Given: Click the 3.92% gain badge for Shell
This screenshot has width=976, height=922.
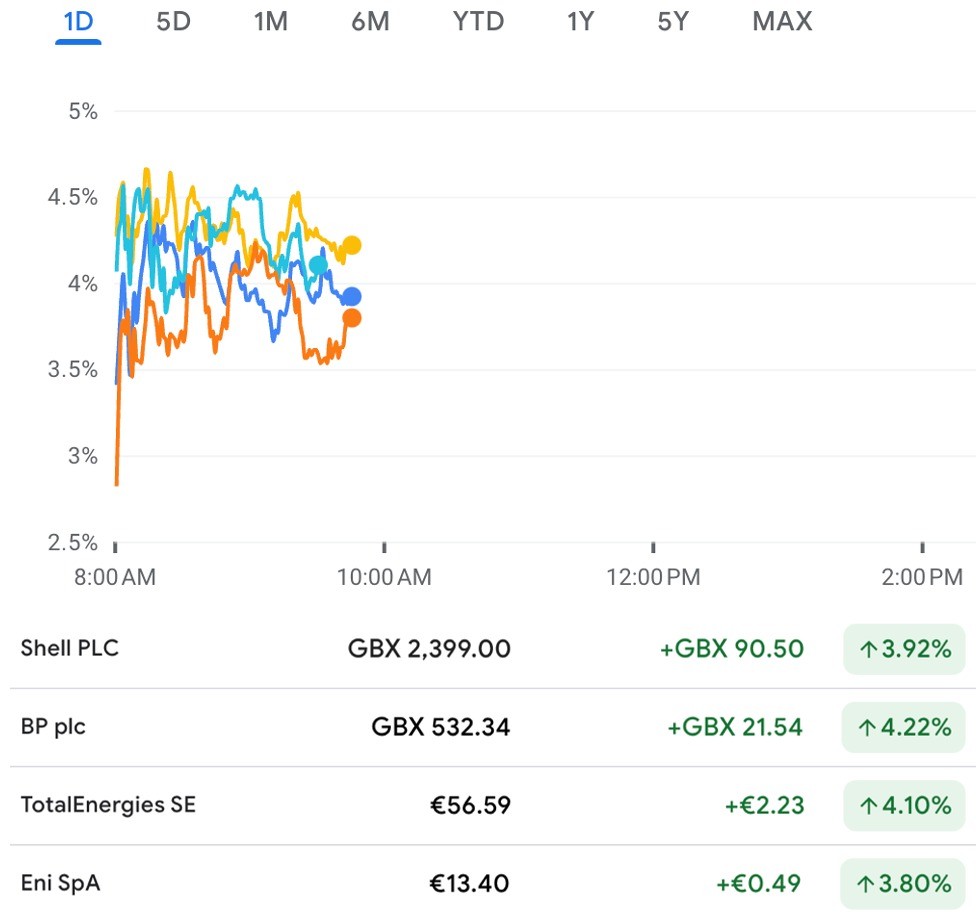Looking at the screenshot, I should pos(904,649).
